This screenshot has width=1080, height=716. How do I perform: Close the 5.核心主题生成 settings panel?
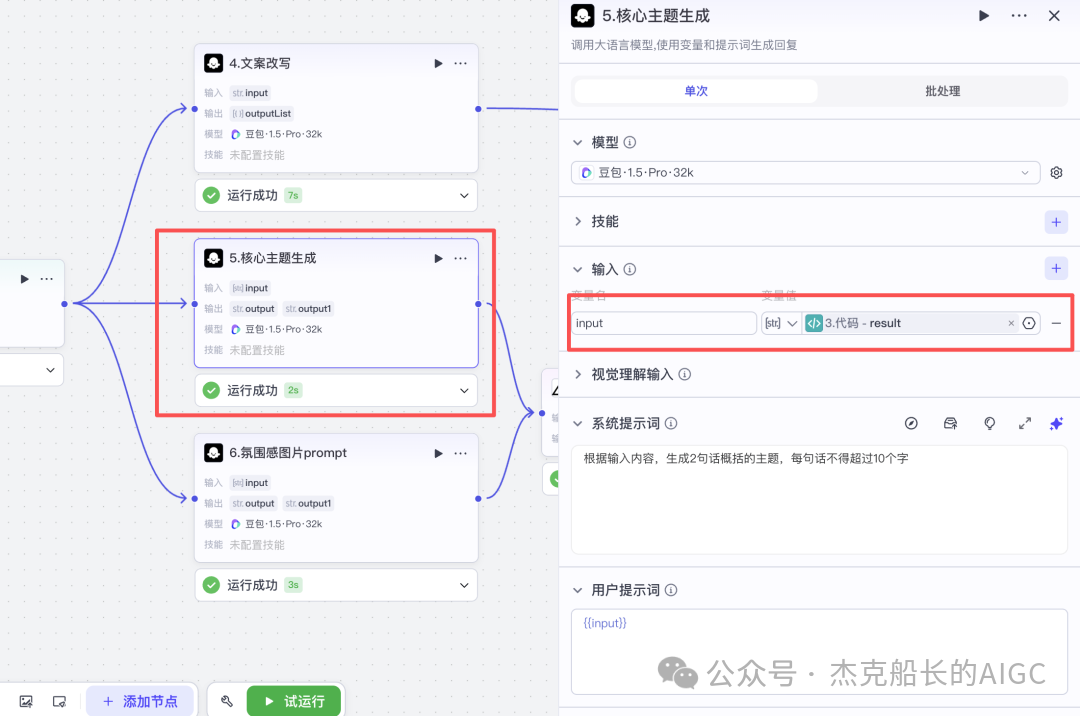[1054, 16]
